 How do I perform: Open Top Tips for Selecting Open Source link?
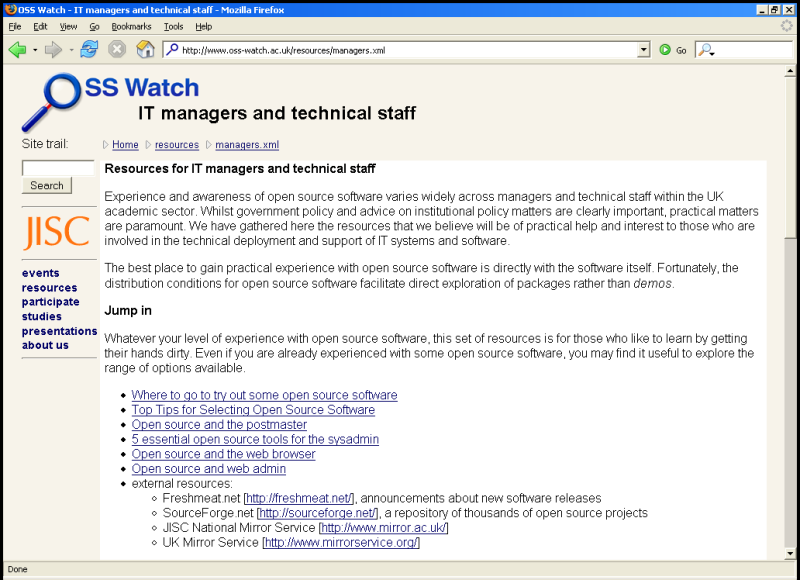[253, 410]
